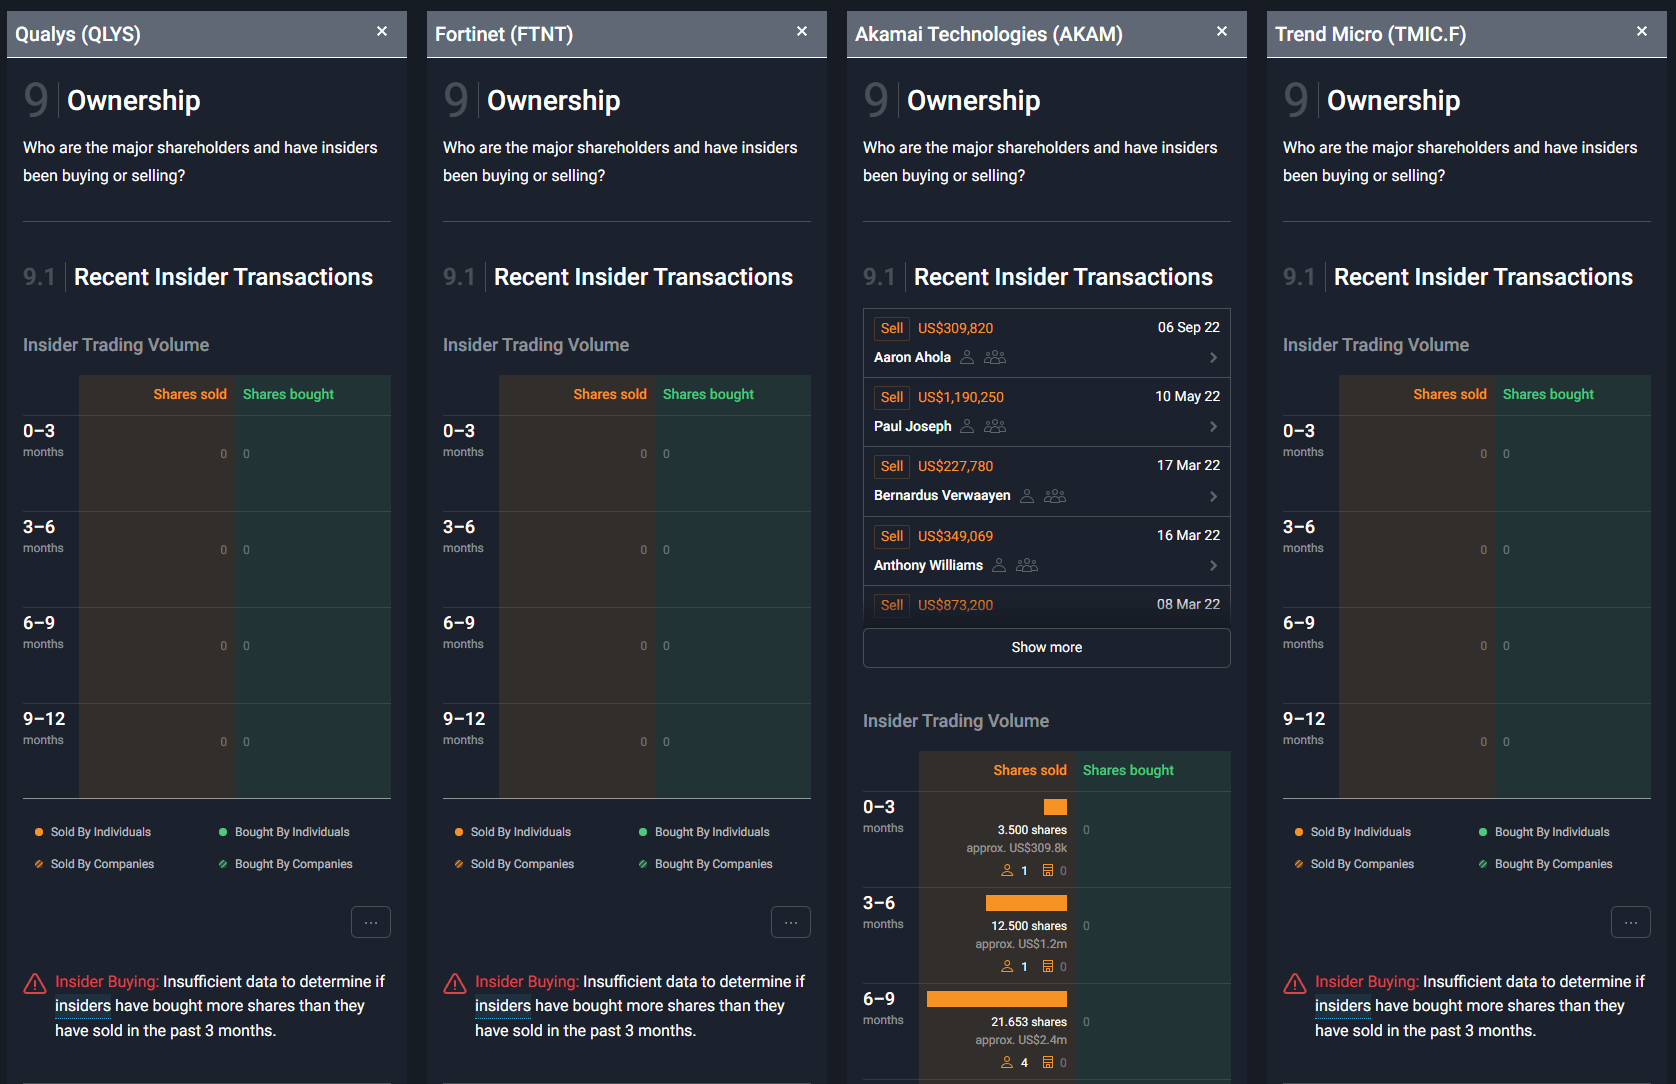
Task: Select the Qualys (QLYS) panel header
Action: [x=207, y=34]
